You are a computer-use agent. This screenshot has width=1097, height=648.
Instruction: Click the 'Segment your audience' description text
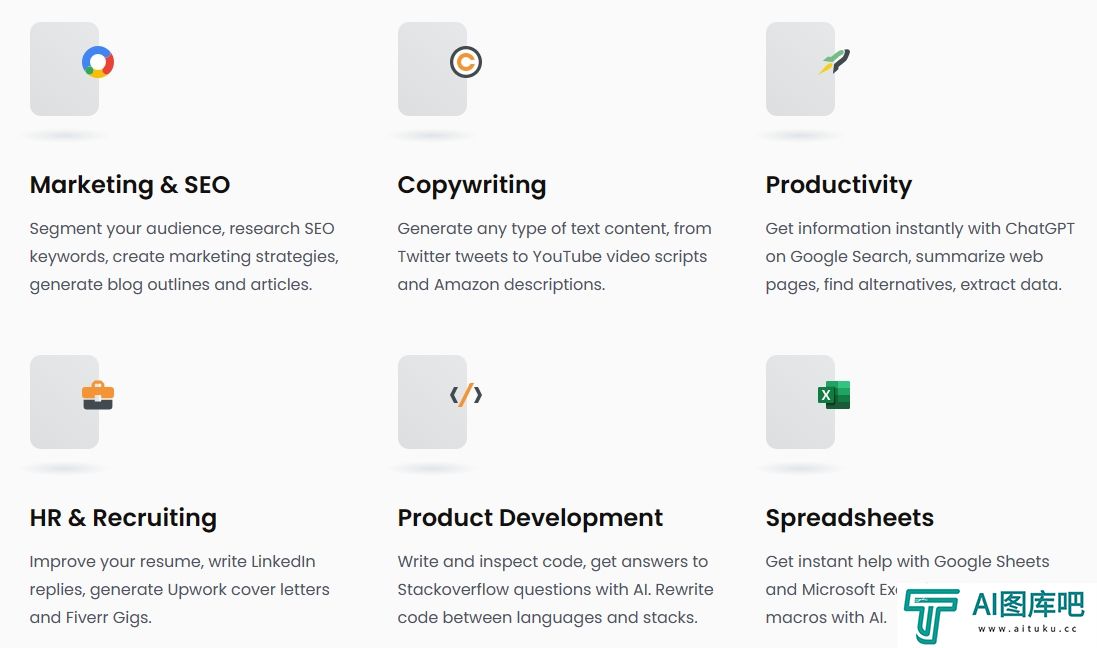click(x=184, y=257)
